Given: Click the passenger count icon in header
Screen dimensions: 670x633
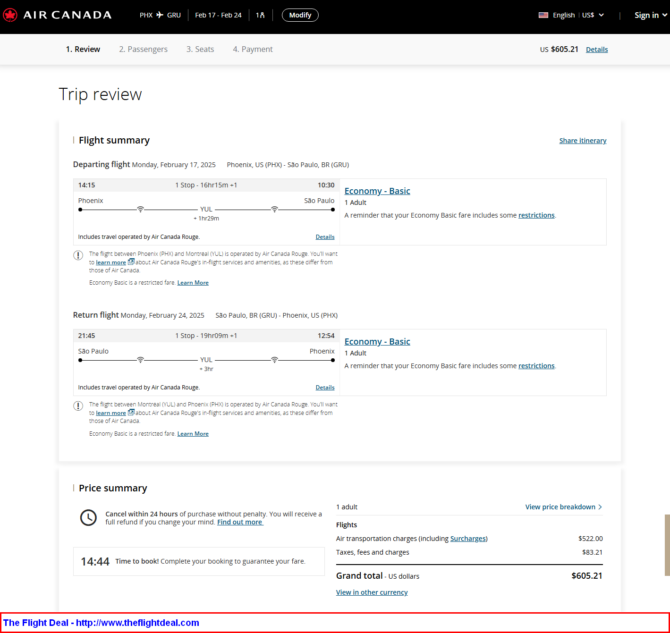Looking at the screenshot, I should (x=260, y=15).
